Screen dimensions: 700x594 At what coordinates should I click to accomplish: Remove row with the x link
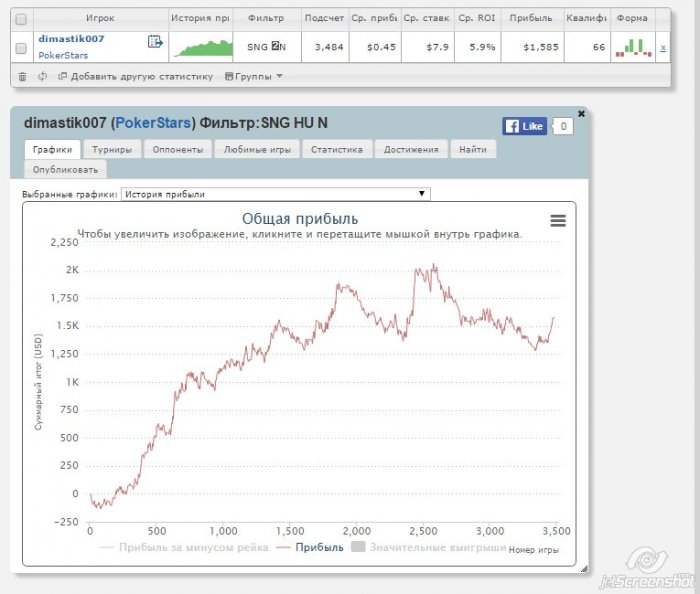click(663, 48)
